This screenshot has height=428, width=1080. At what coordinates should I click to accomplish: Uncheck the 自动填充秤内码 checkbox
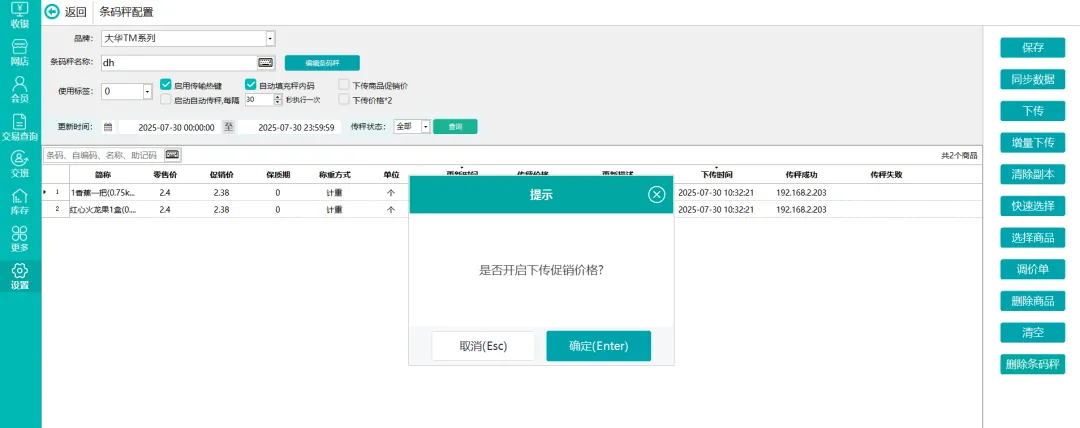tap(251, 86)
